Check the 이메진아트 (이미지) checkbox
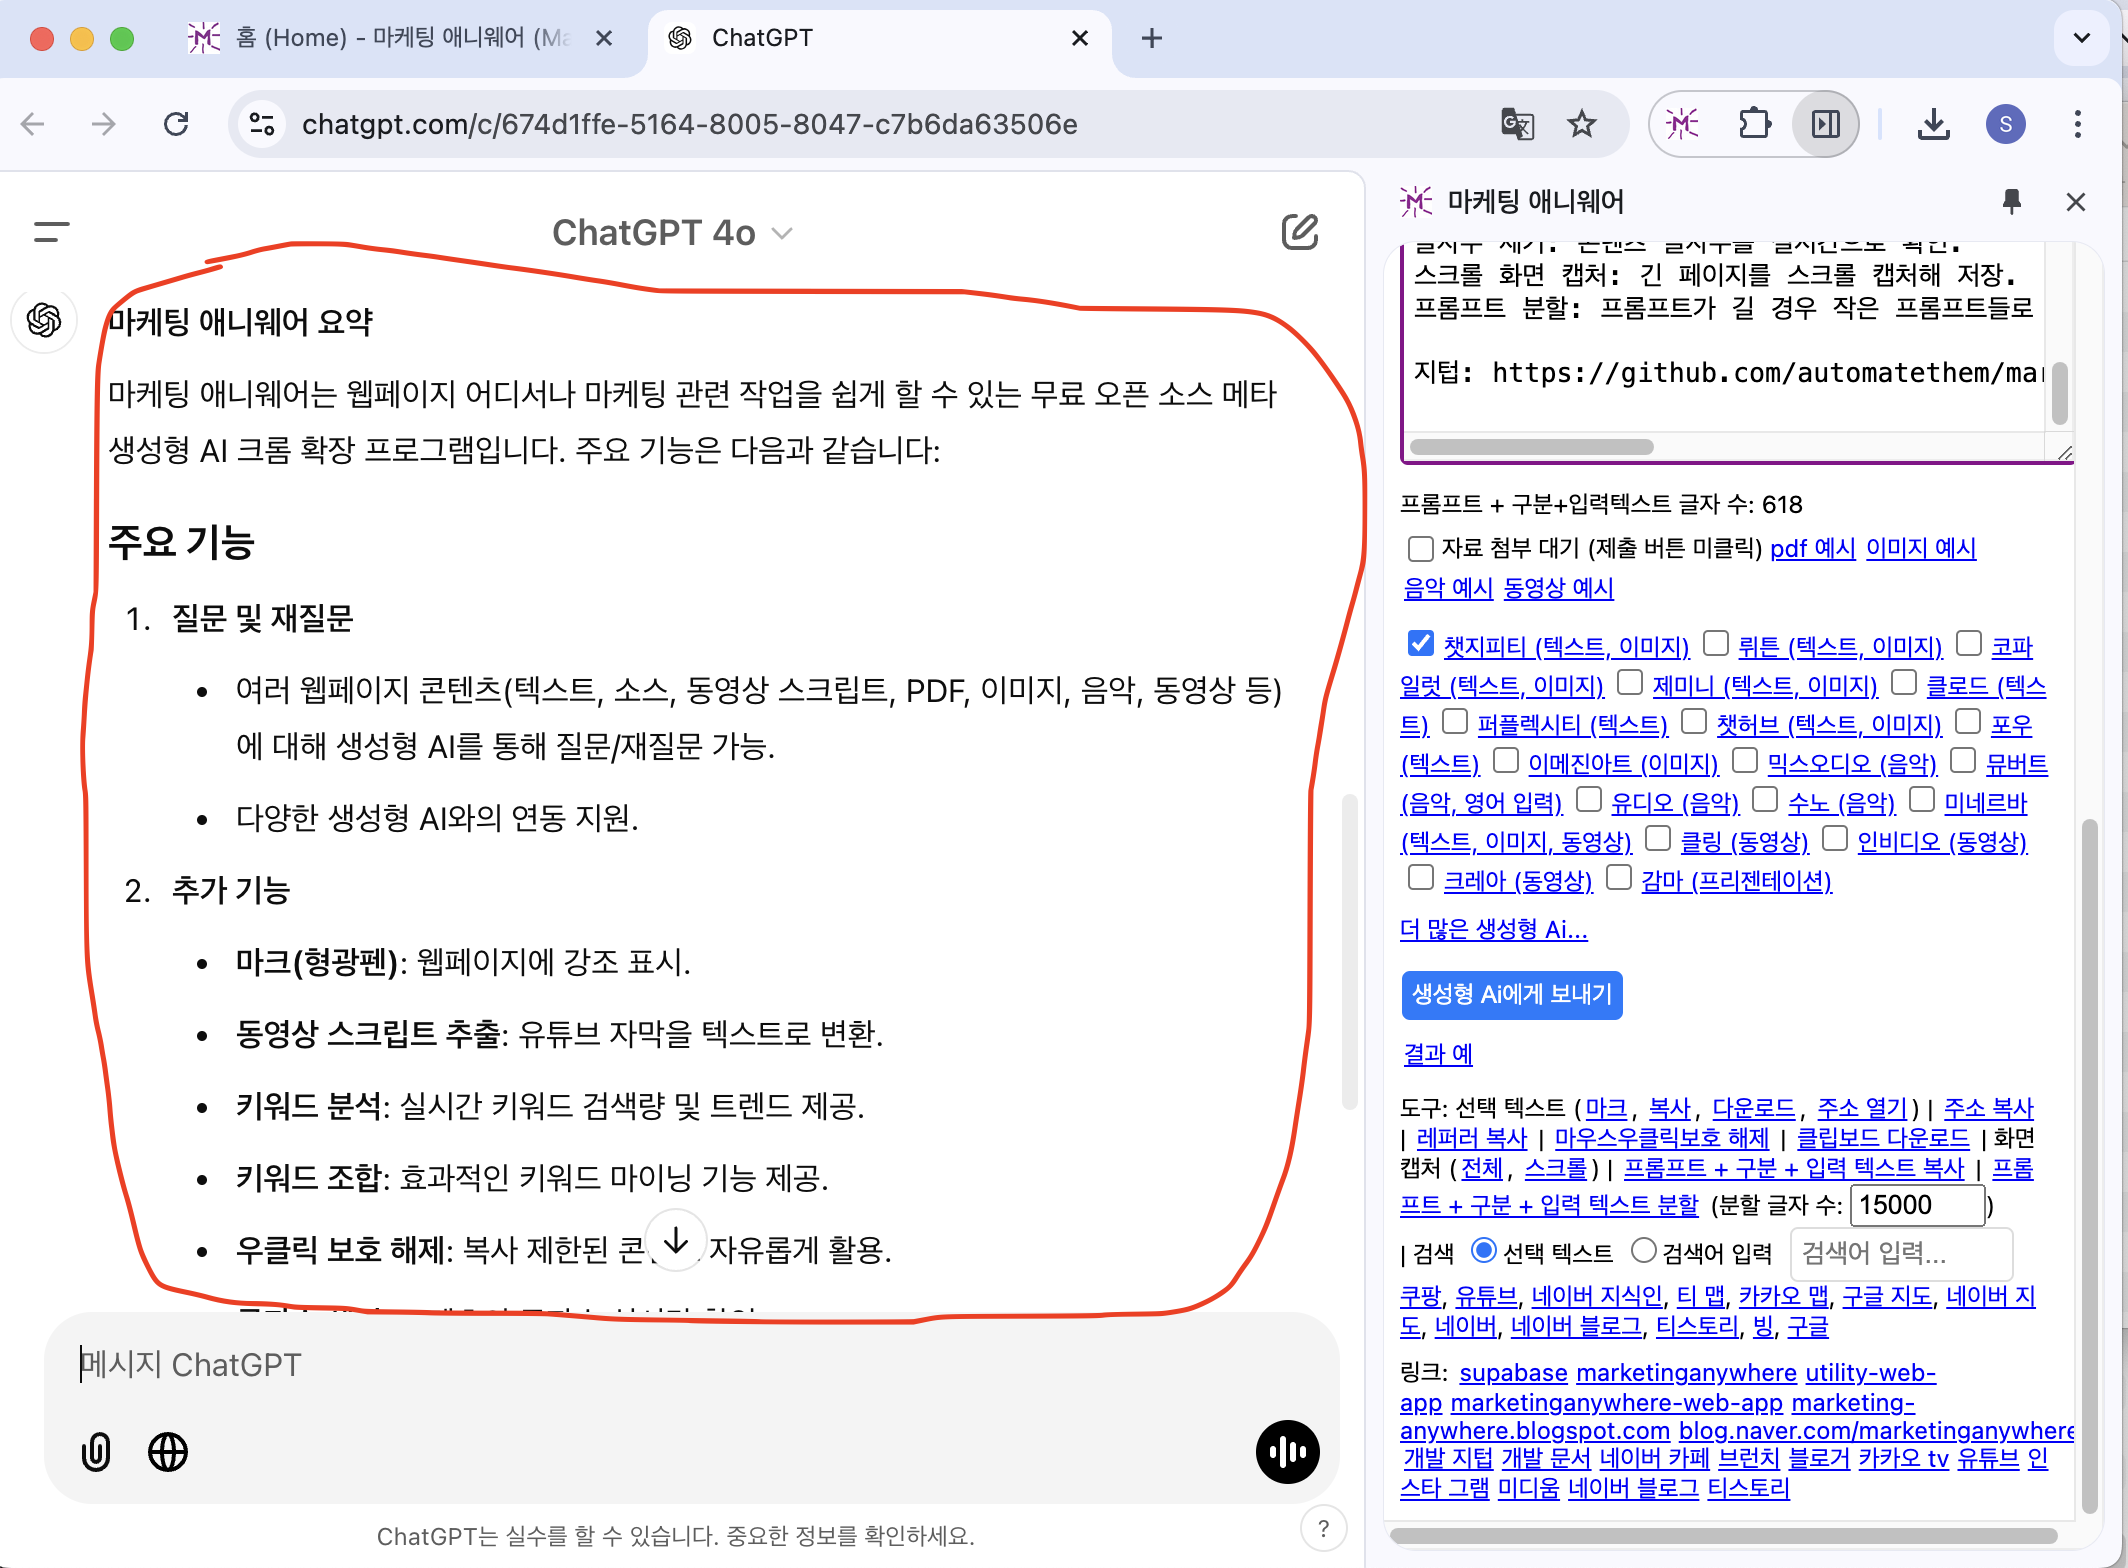The width and height of the screenshot is (2128, 1568). tap(1506, 760)
